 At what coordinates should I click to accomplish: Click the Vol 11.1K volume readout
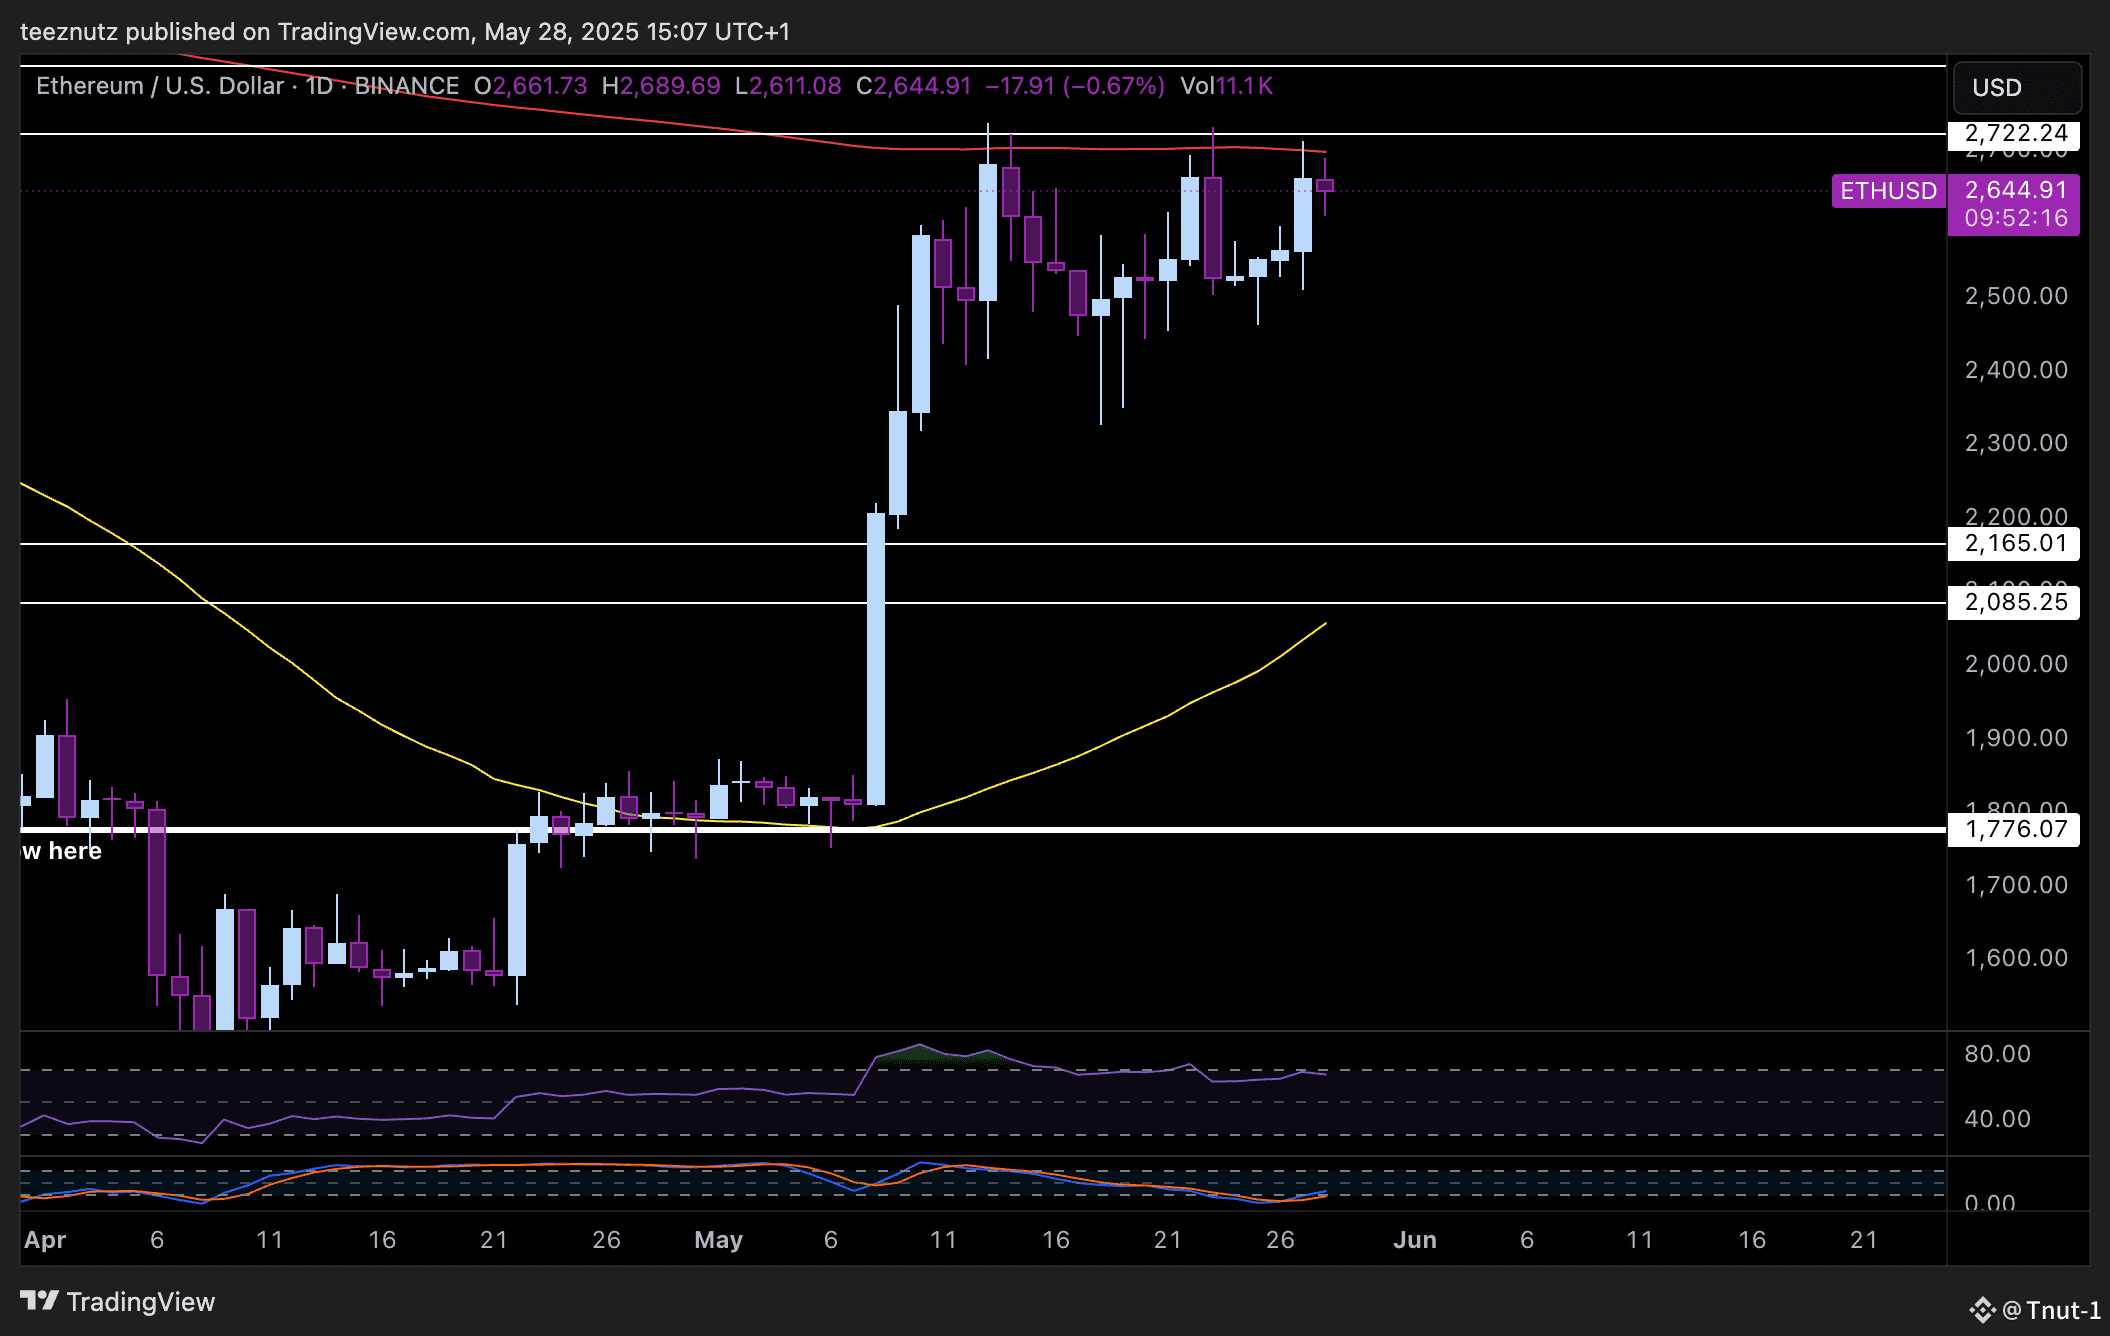point(1226,86)
